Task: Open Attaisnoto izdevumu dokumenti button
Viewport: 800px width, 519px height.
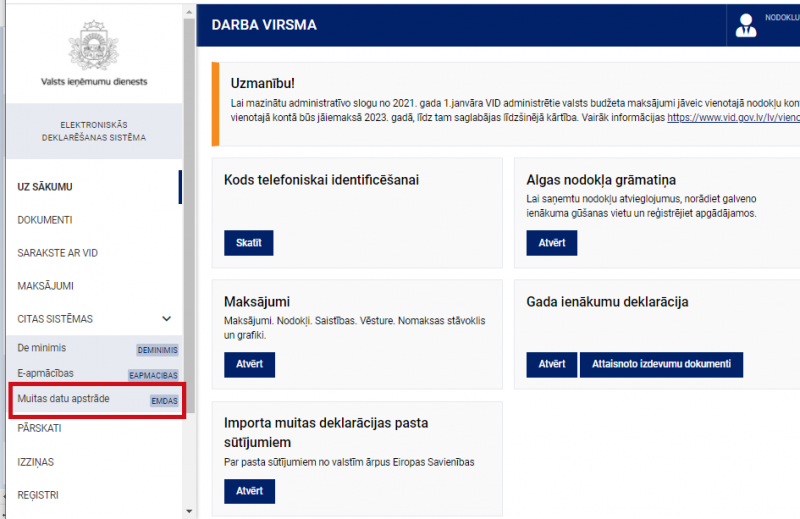Action: tap(661, 364)
